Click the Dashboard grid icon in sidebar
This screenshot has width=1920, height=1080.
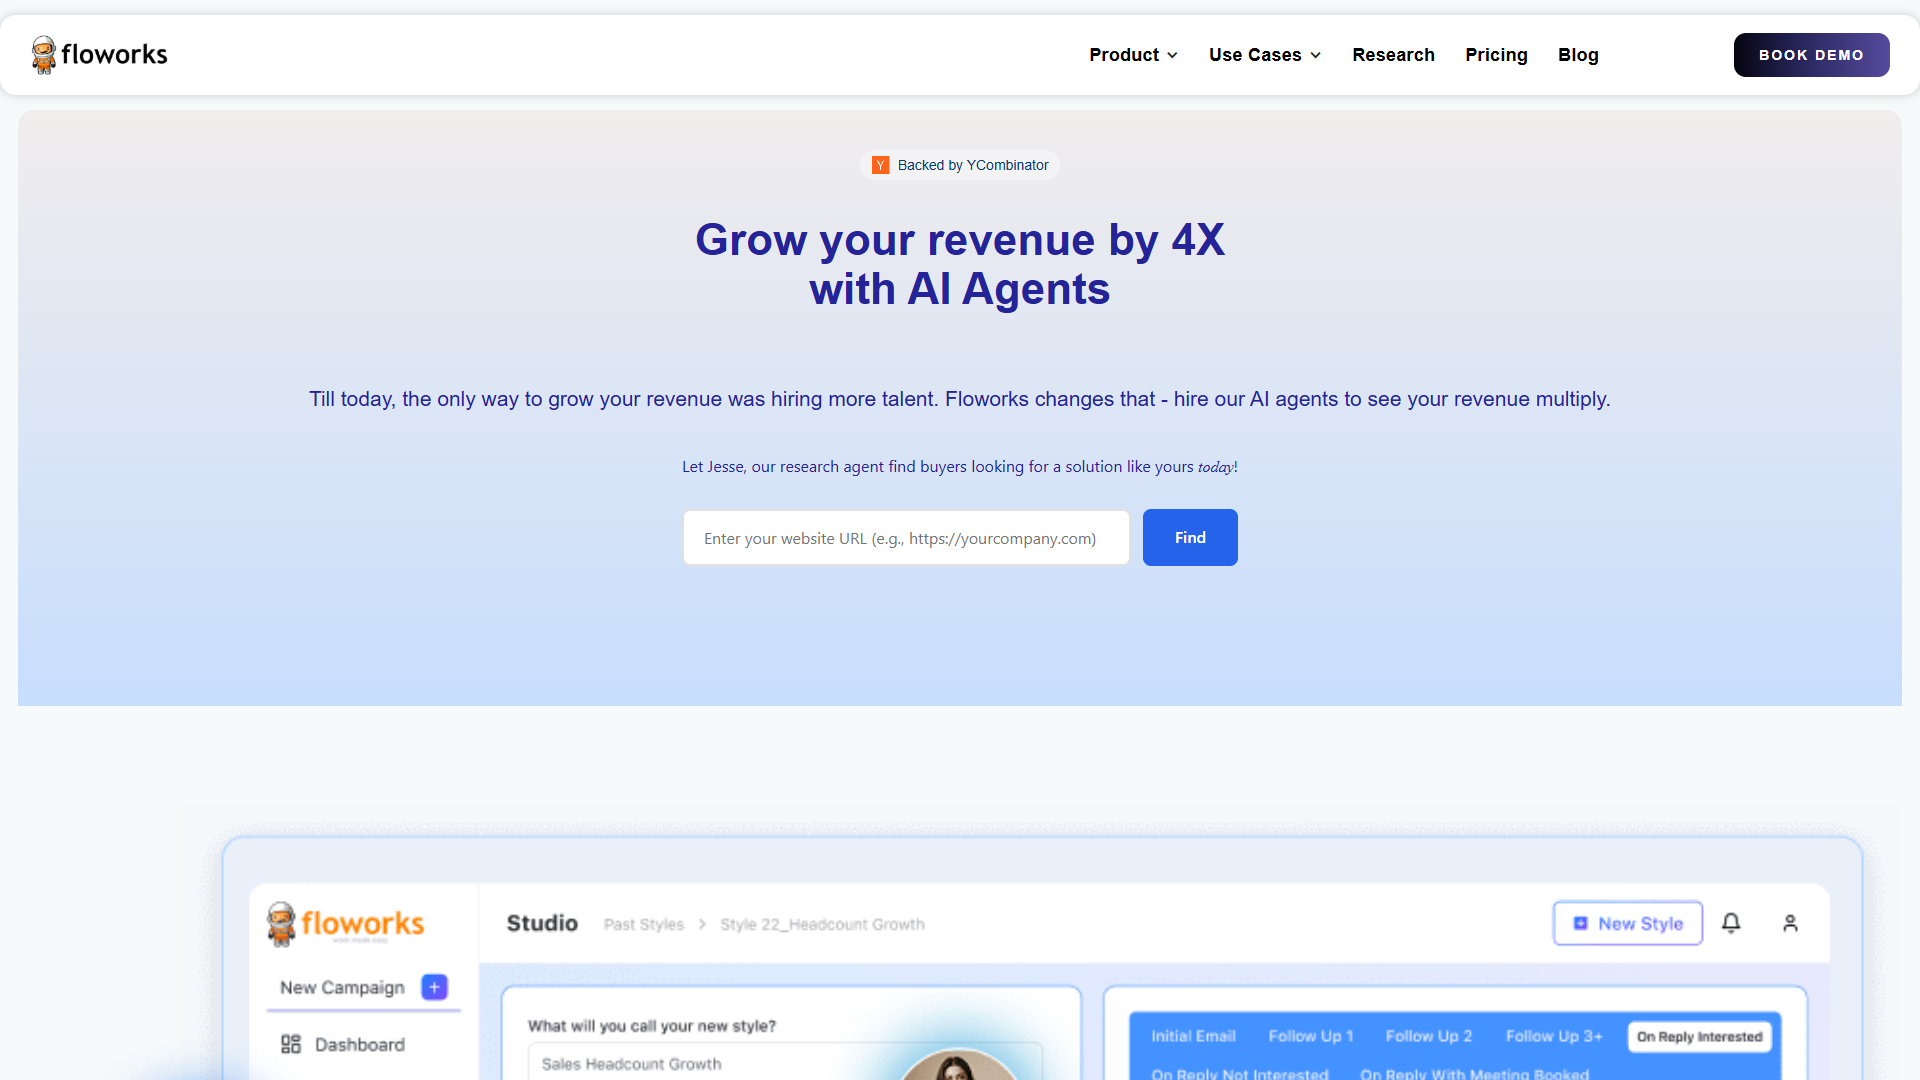coord(291,1044)
